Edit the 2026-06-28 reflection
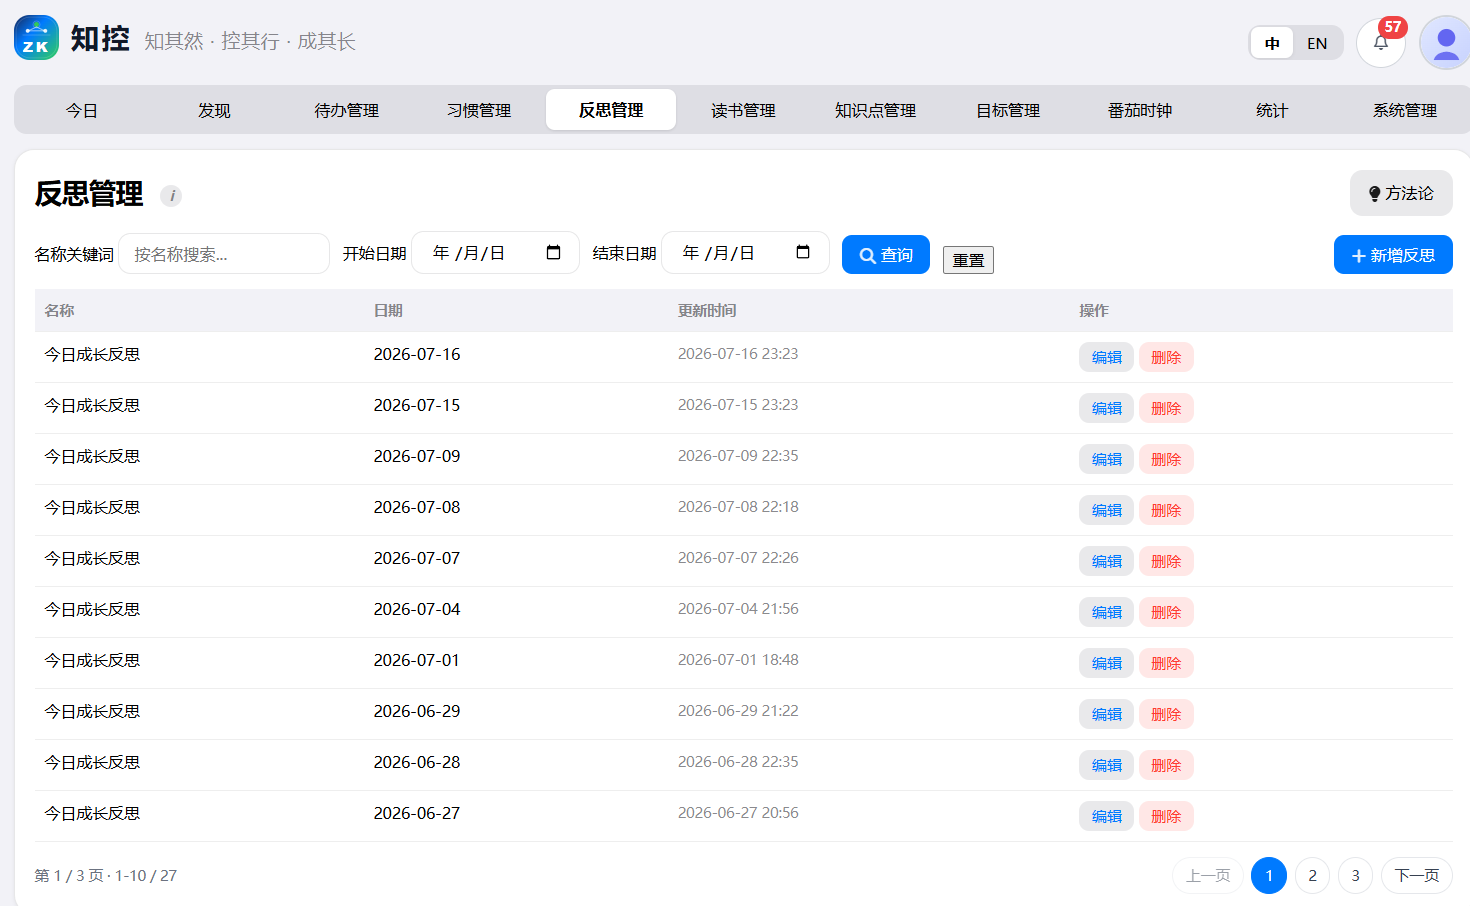Image resolution: width=1470 pixels, height=906 pixels. (x=1106, y=765)
